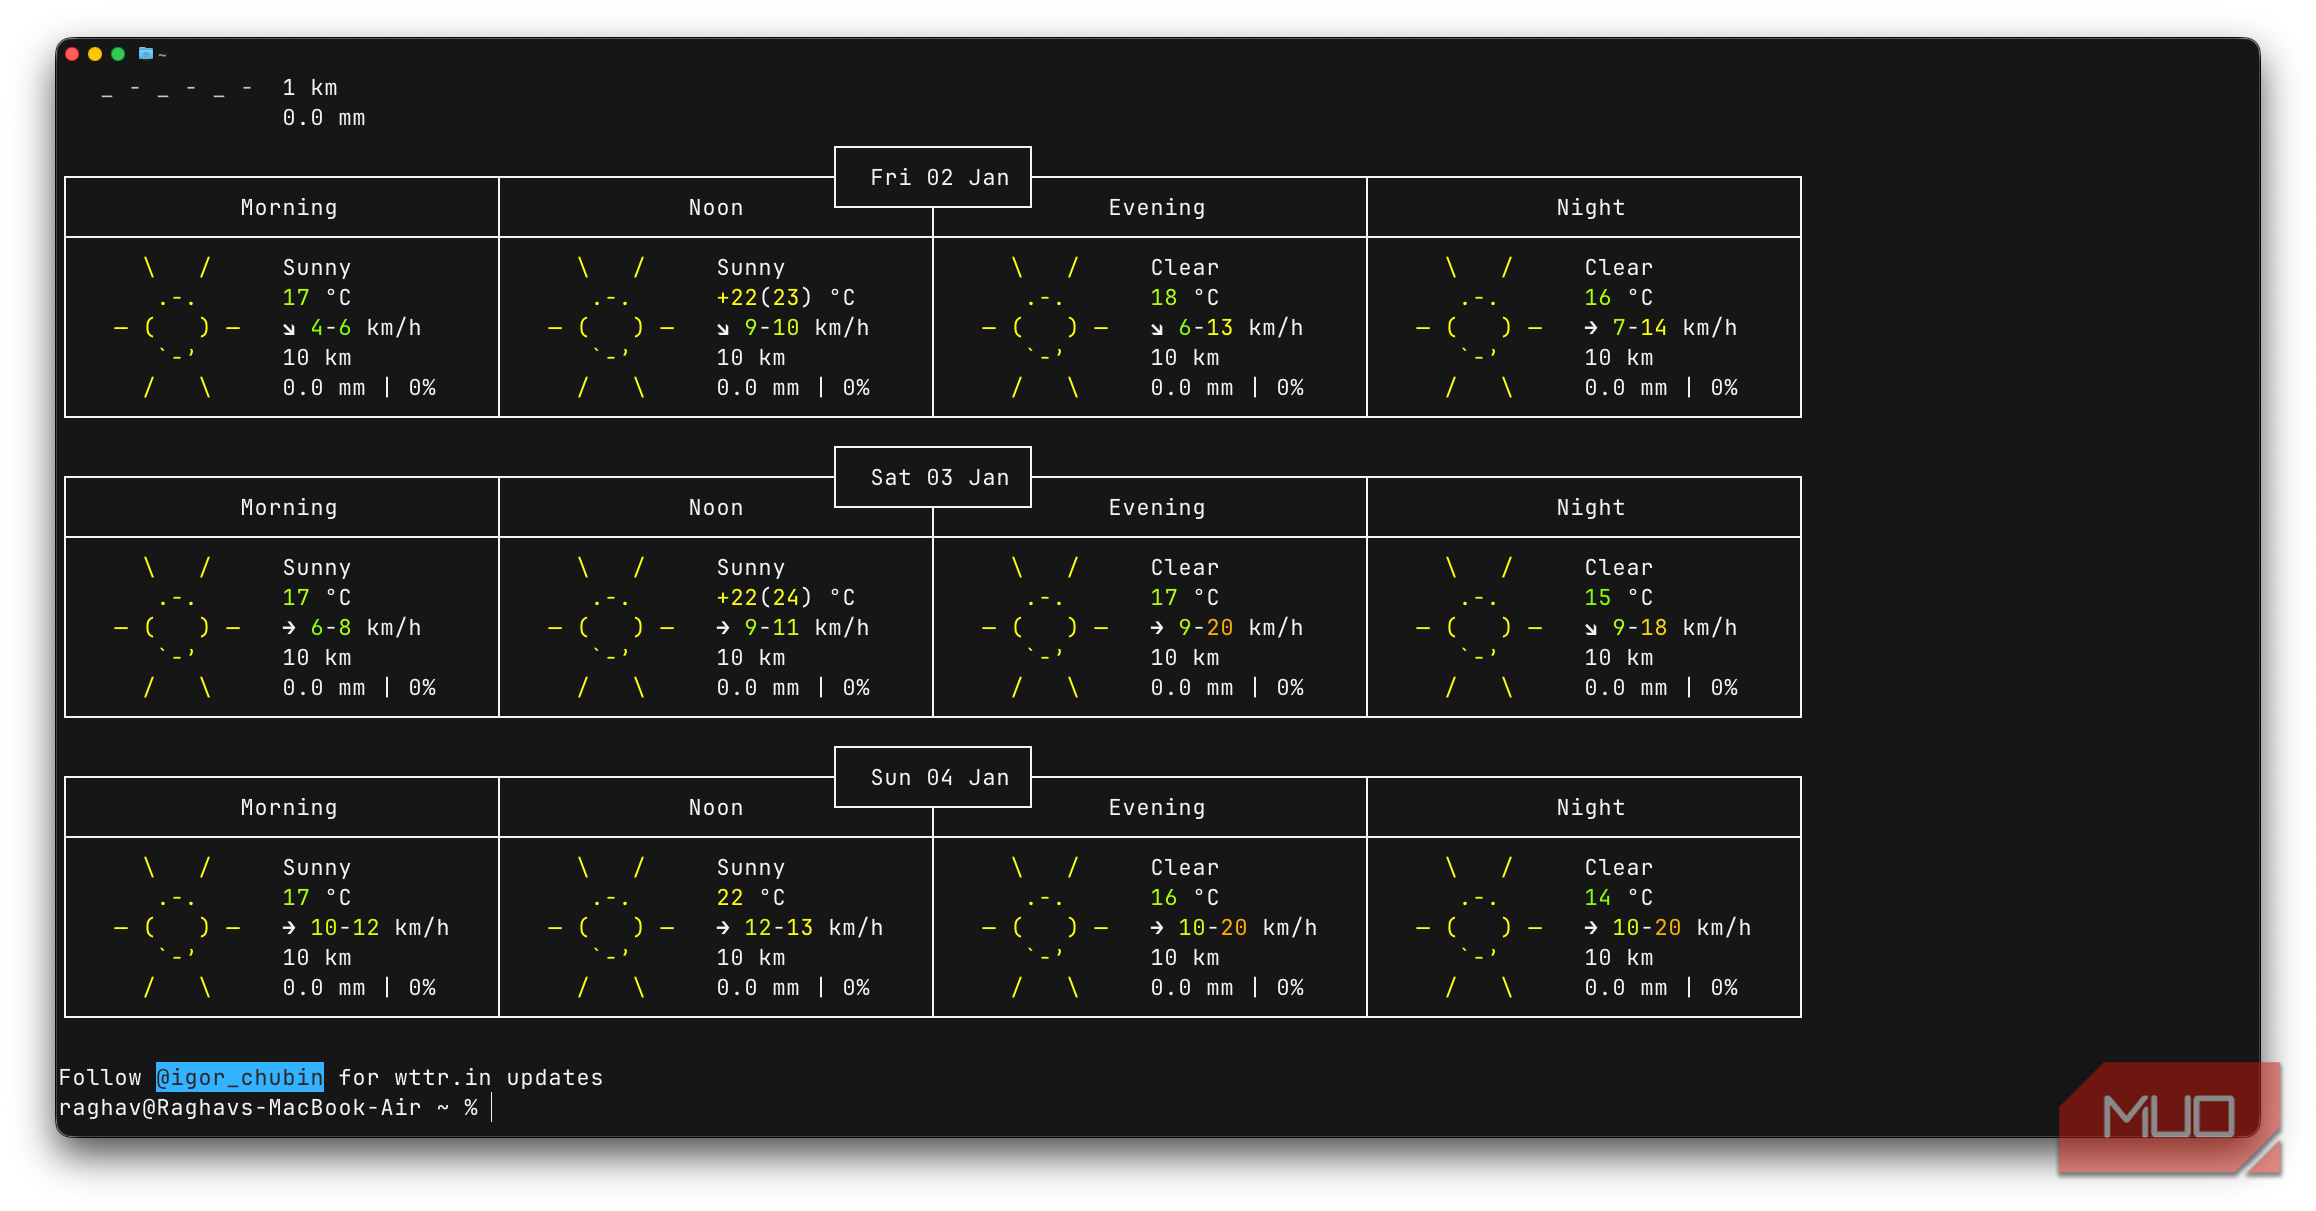Screen dimensions: 2316x1211
Task: Click the sun icon for Saturday Noon
Action: pos(611,627)
